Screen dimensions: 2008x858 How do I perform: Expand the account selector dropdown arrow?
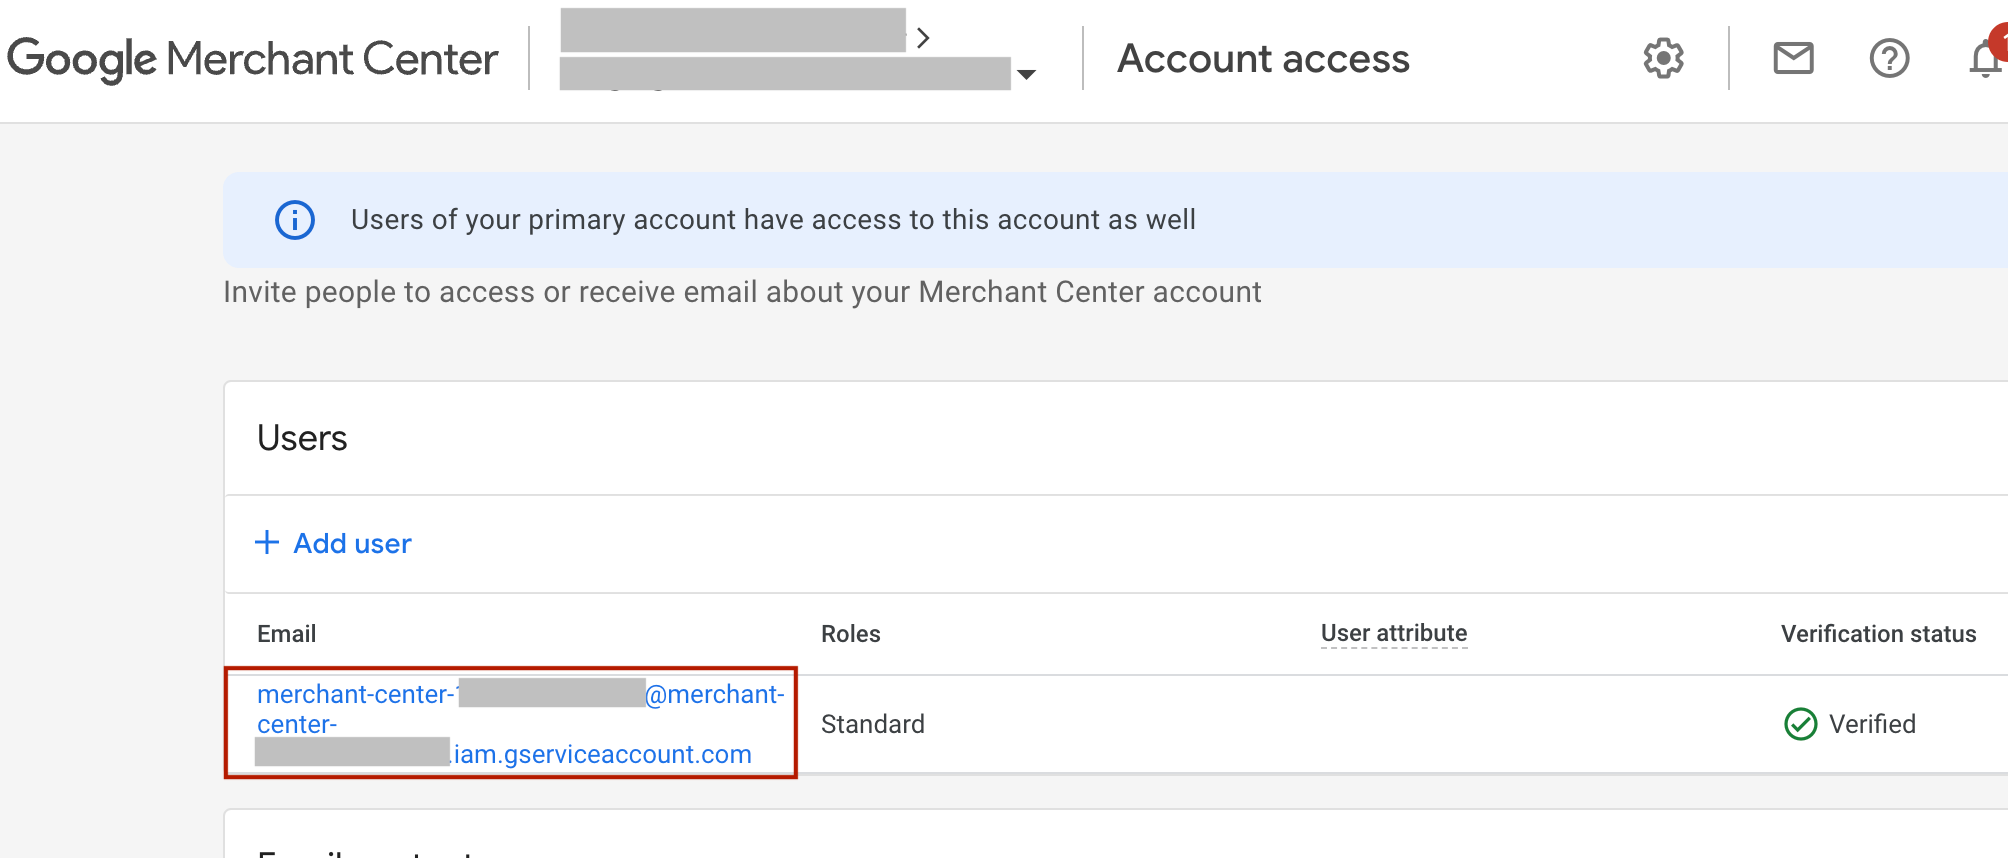(1026, 74)
